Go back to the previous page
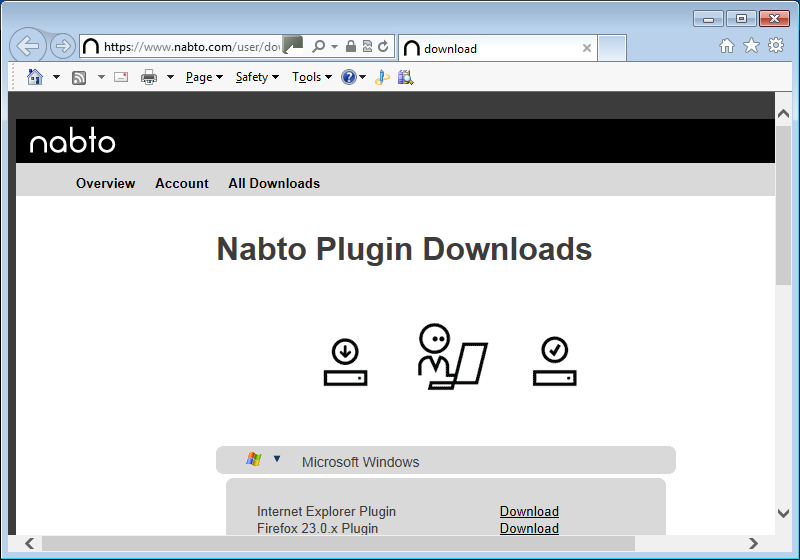 click(28, 46)
